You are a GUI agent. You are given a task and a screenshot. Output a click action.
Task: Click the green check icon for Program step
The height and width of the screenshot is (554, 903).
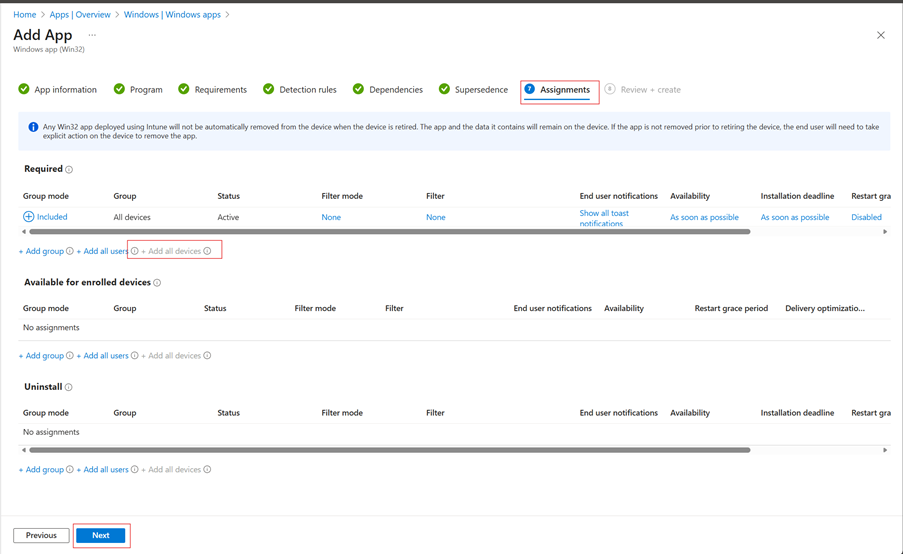[119, 89]
